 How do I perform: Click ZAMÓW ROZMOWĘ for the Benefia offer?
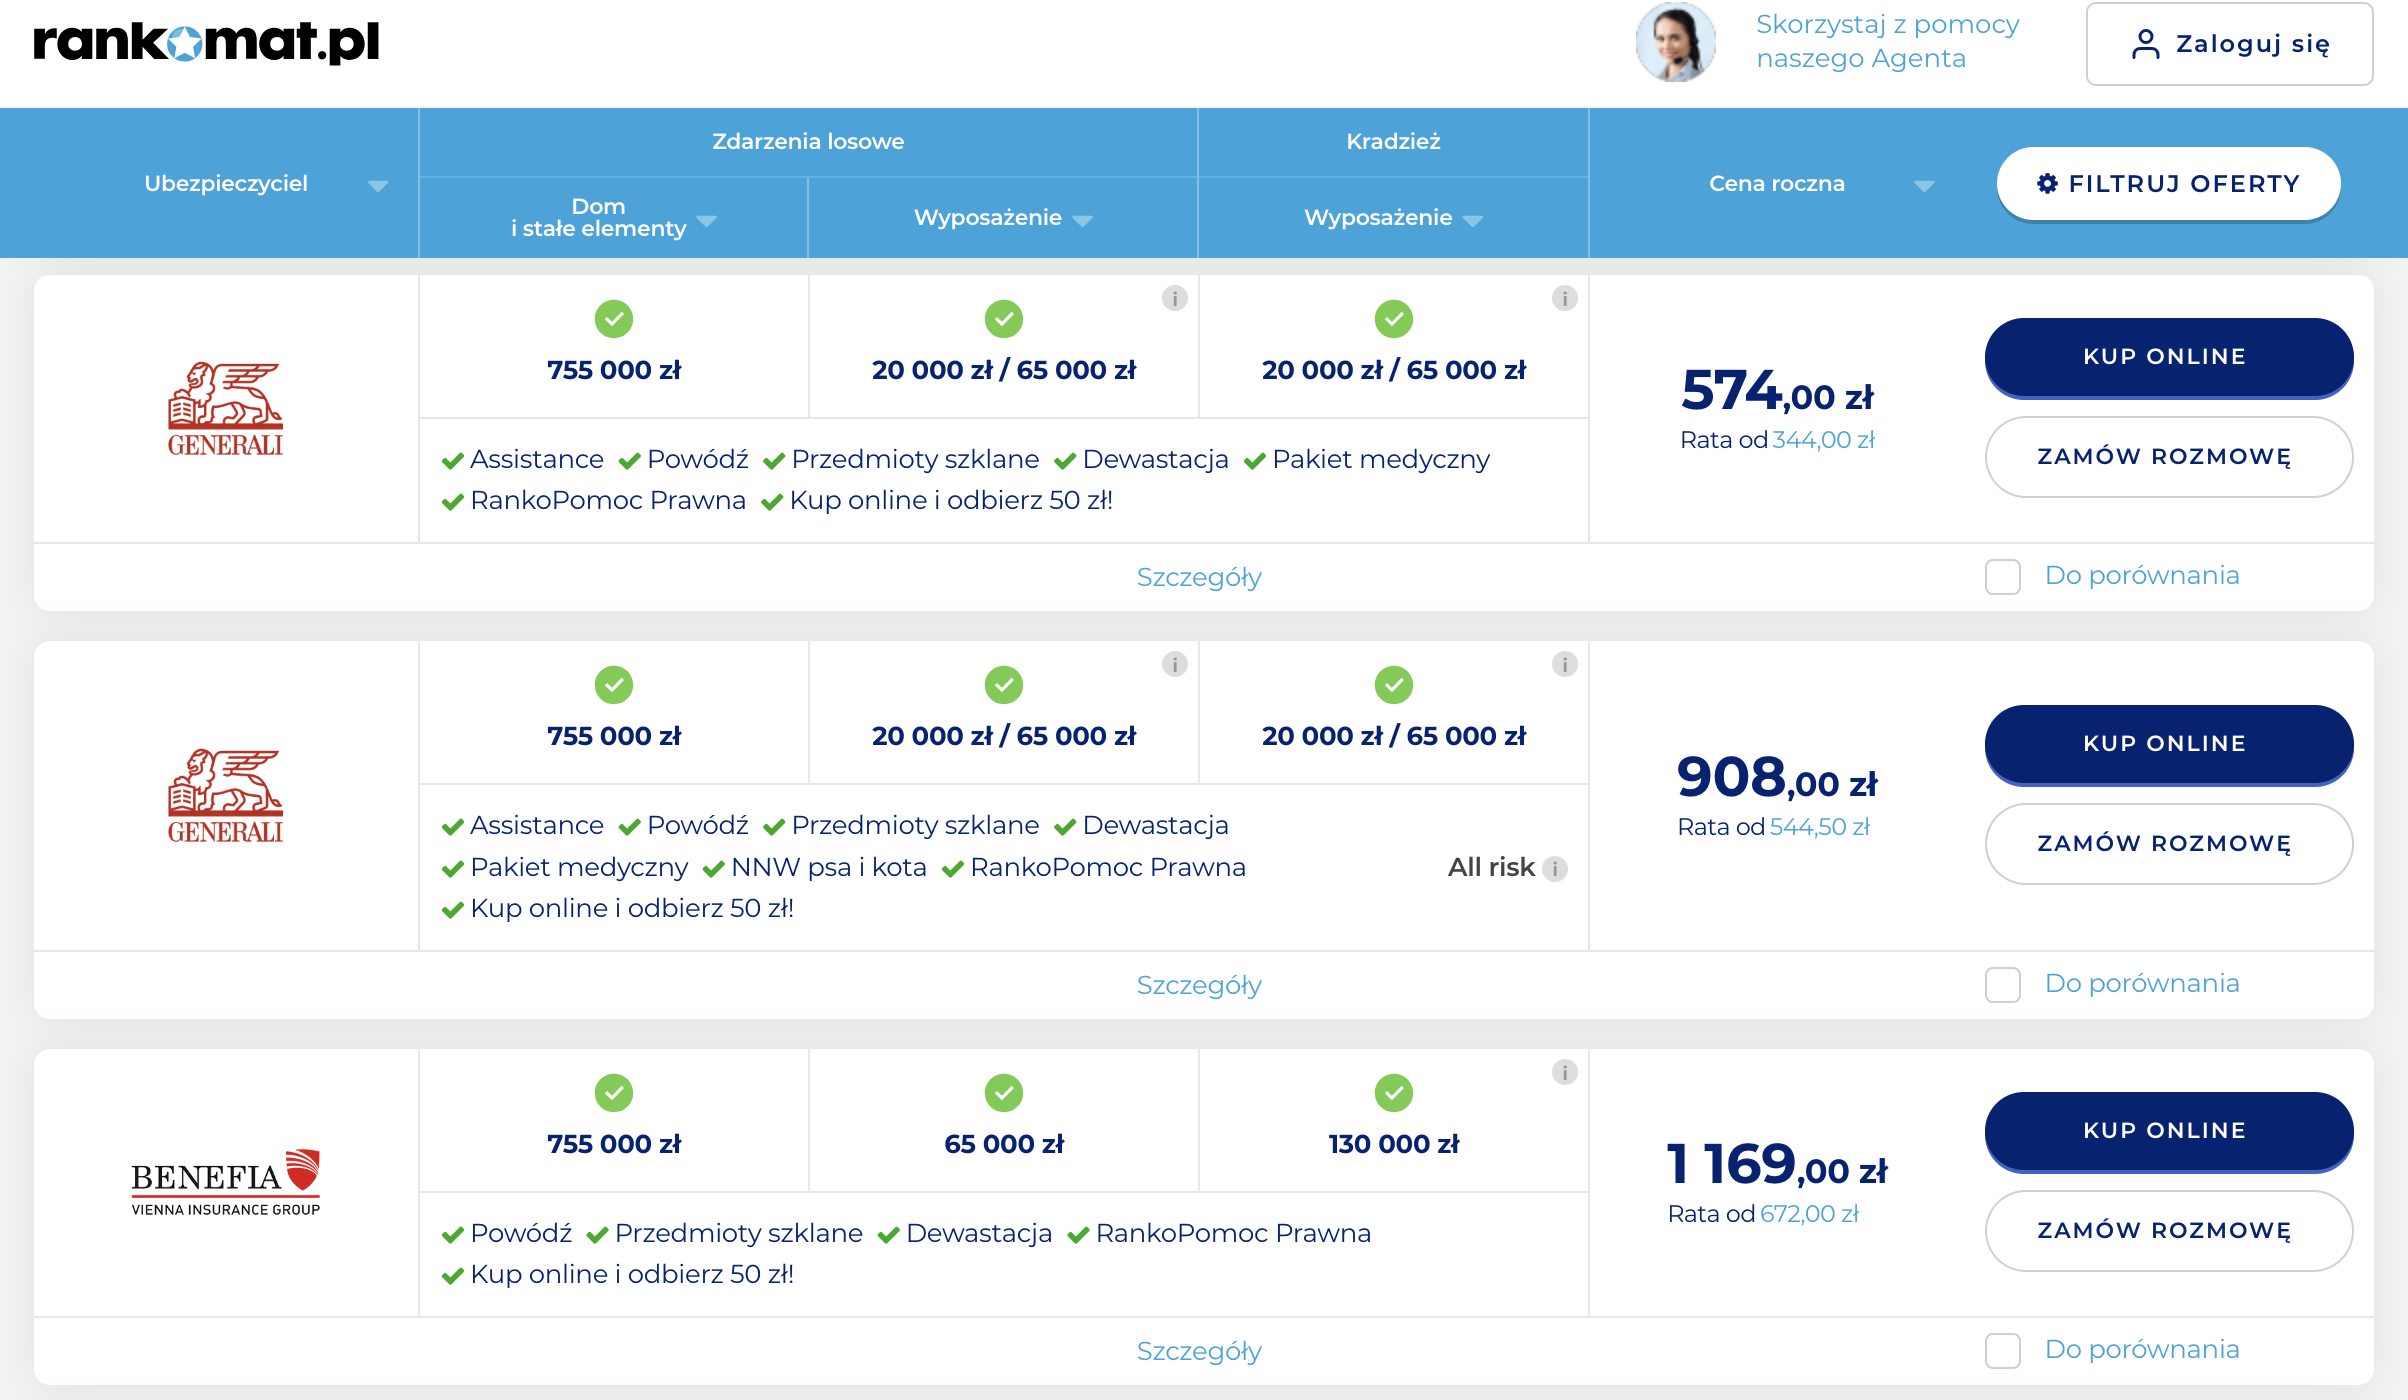2168,1231
